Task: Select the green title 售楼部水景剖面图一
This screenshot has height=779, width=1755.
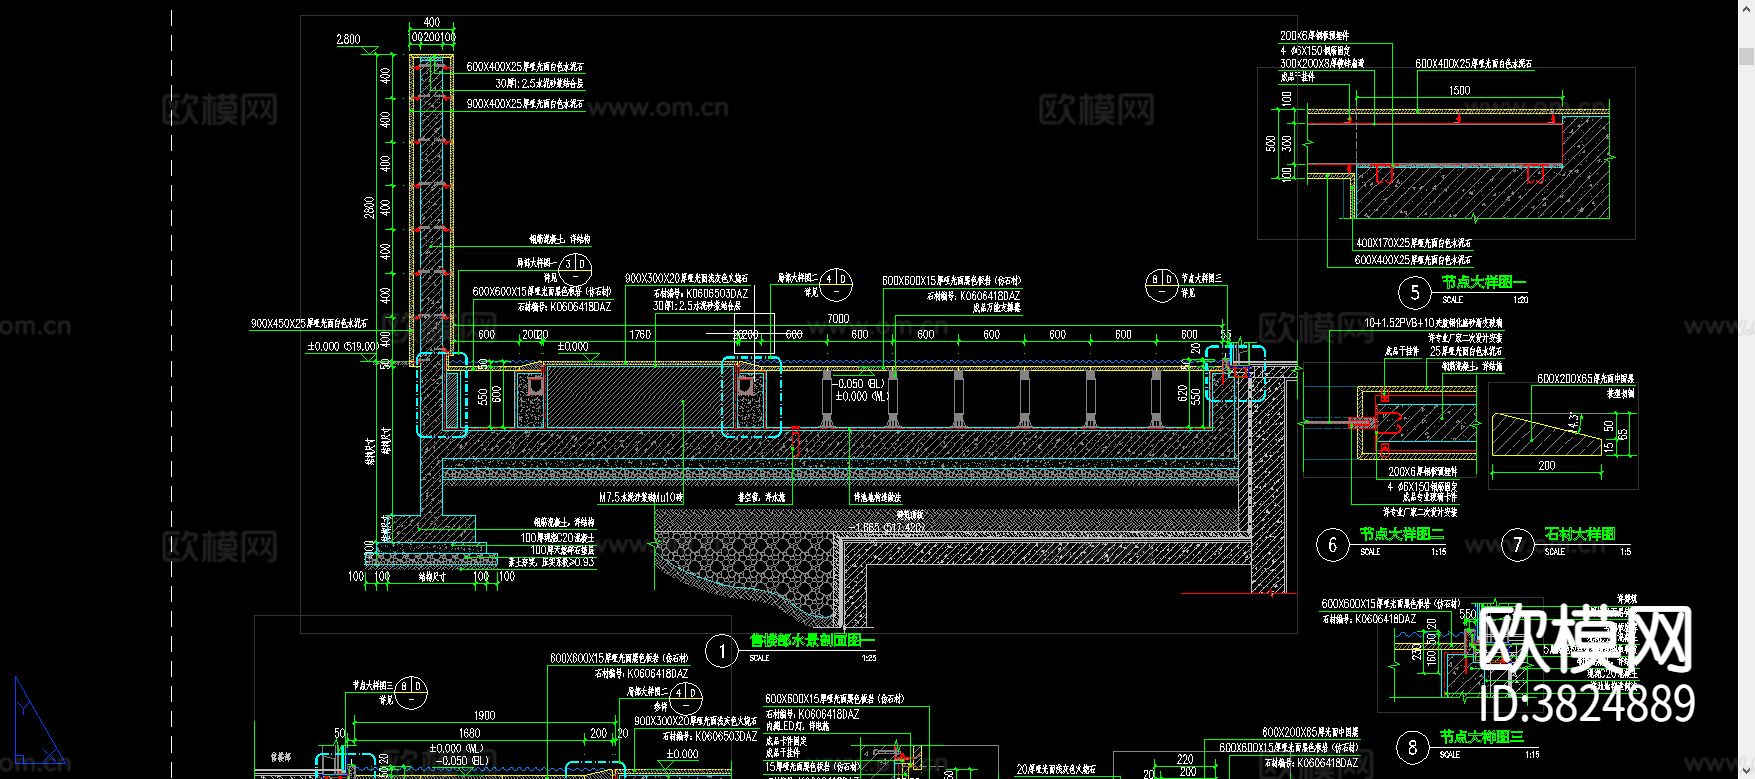Action: (x=812, y=640)
